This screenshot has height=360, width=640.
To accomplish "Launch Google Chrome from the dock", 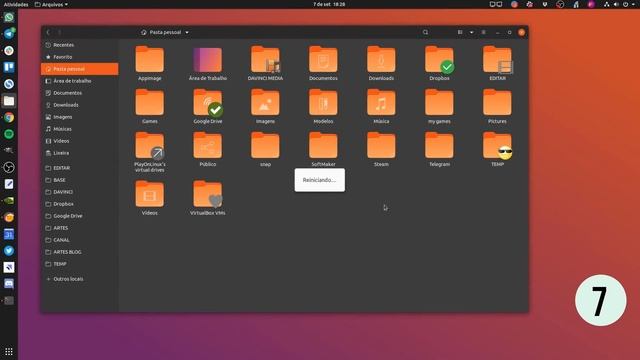I will [x=9, y=118].
